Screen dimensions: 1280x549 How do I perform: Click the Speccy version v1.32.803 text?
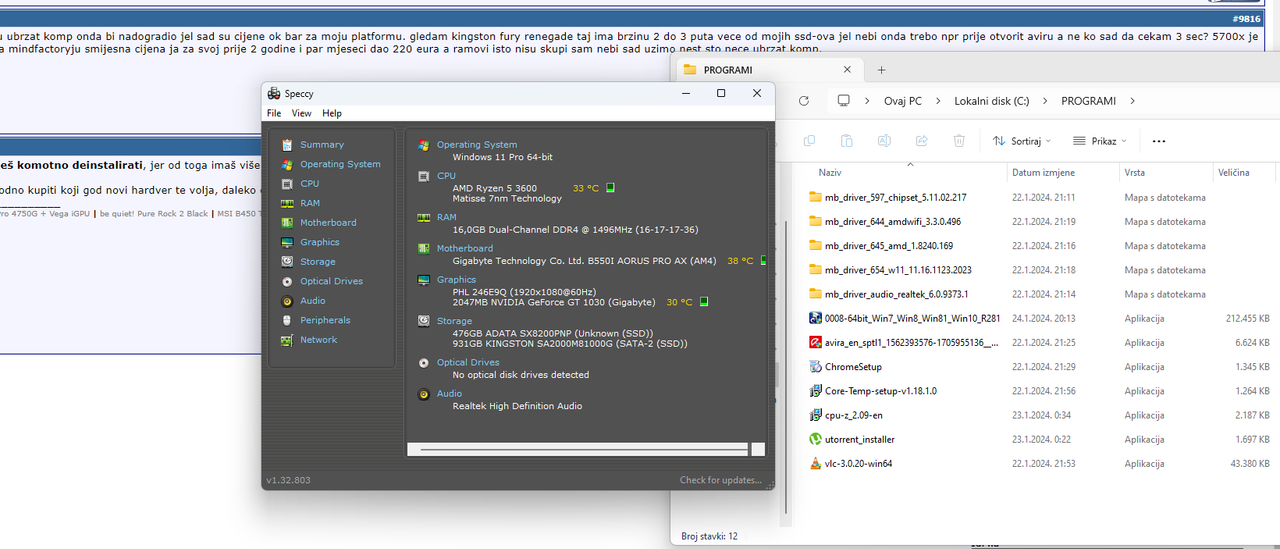(288, 480)
